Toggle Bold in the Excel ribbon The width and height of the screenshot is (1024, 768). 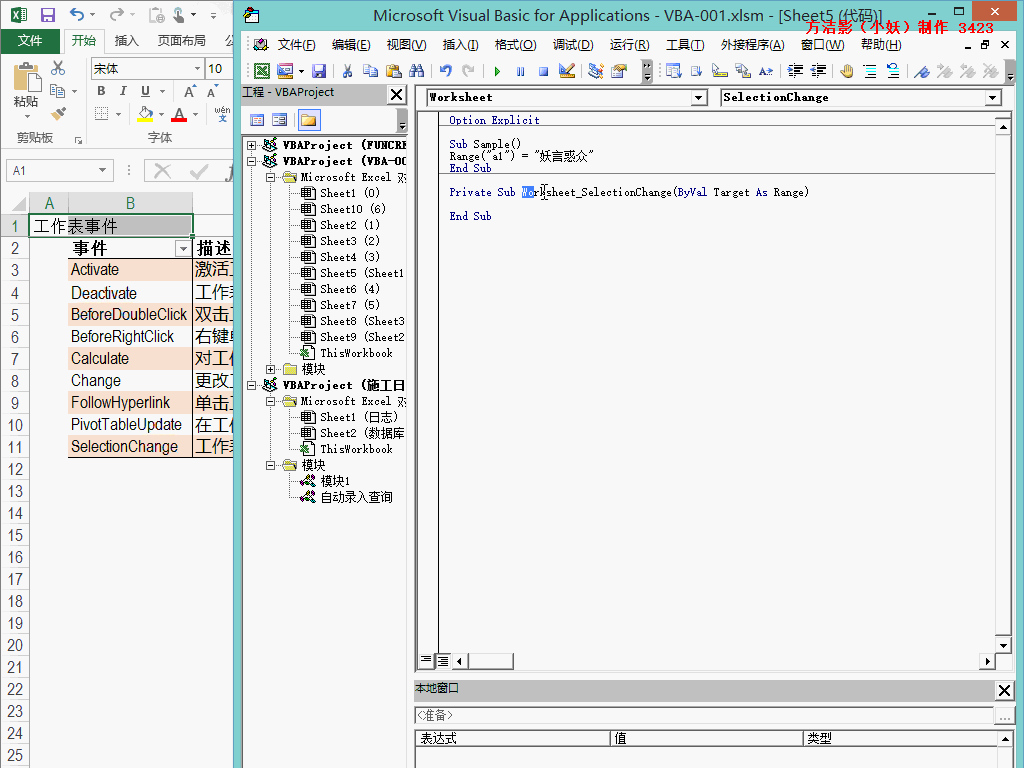(x=101, y=91)
